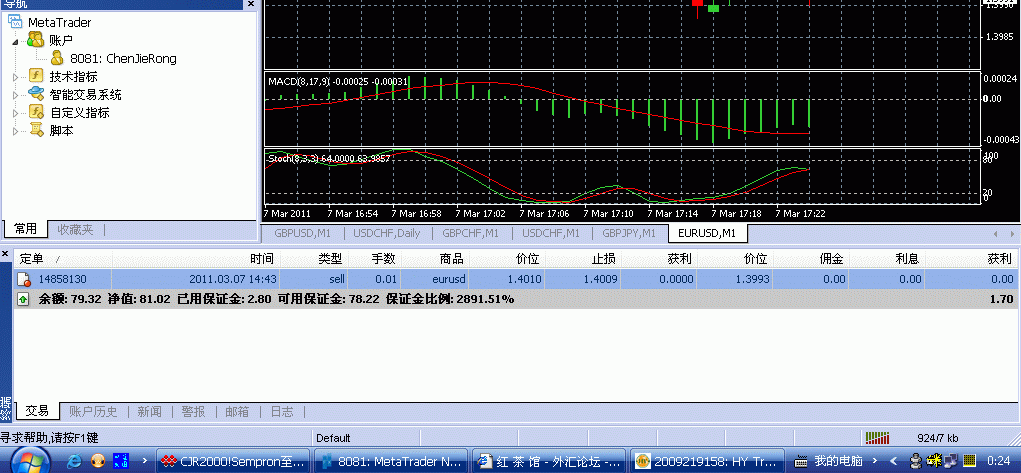Open the USDCHF,Daily chart tab
Screen dimensions: 1021x473
[x=388, y=233]
